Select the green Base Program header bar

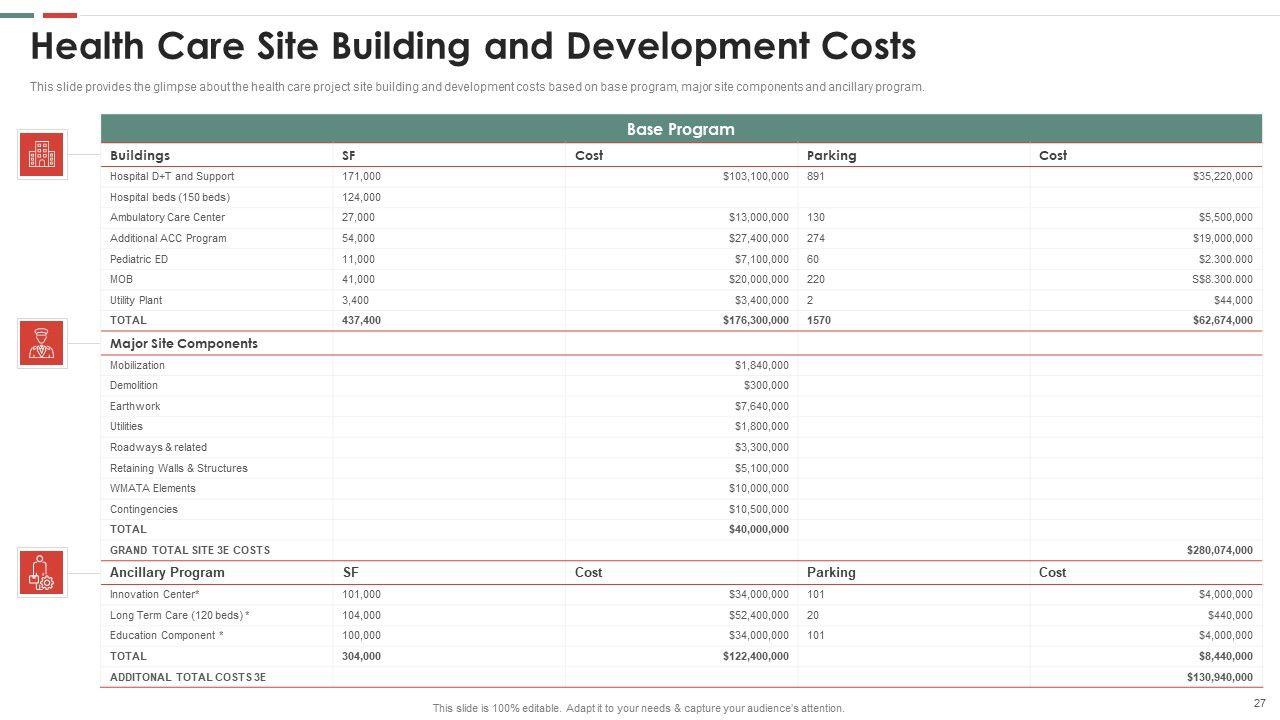click(680, 129)
